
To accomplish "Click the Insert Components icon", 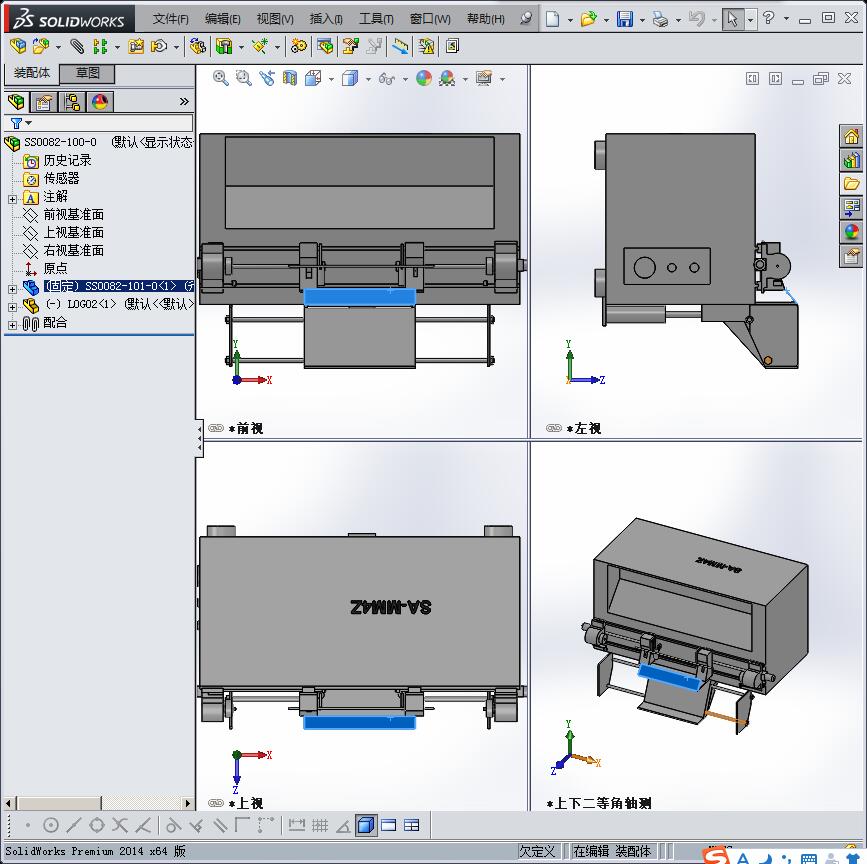I will click(40, 46).
